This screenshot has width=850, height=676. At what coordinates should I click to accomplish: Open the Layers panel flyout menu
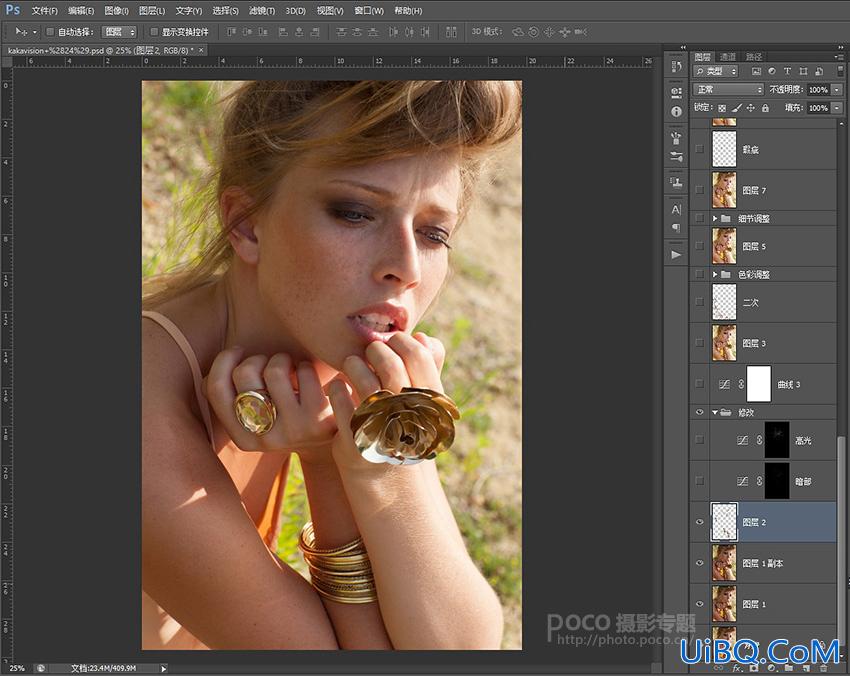[x=840, y=56]
